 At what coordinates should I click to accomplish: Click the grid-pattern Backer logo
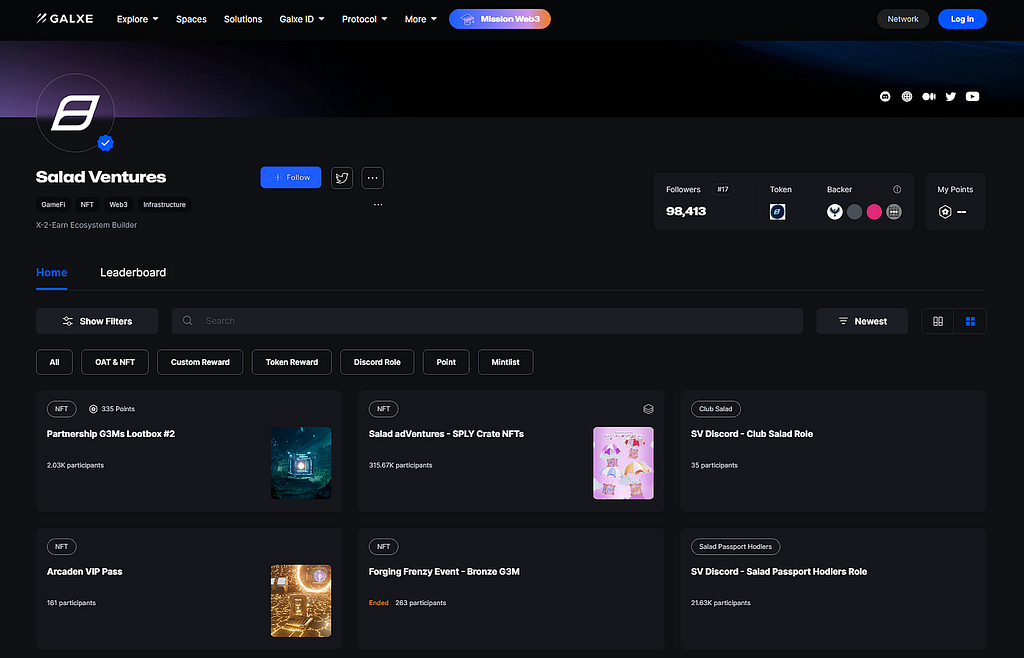click(894, 212)
